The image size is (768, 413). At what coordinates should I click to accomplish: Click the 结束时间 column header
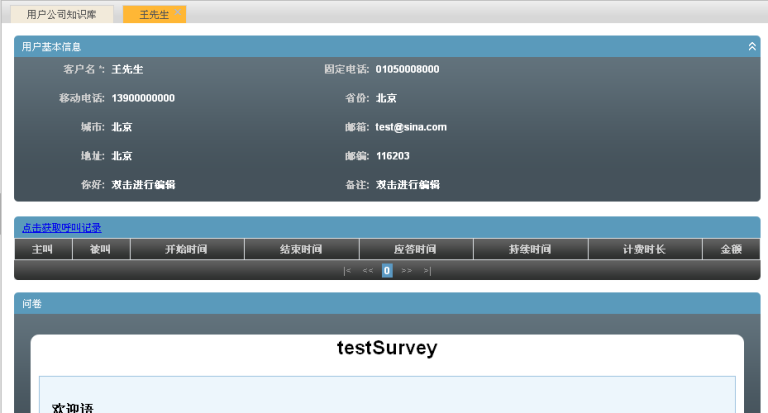(301, 249)
